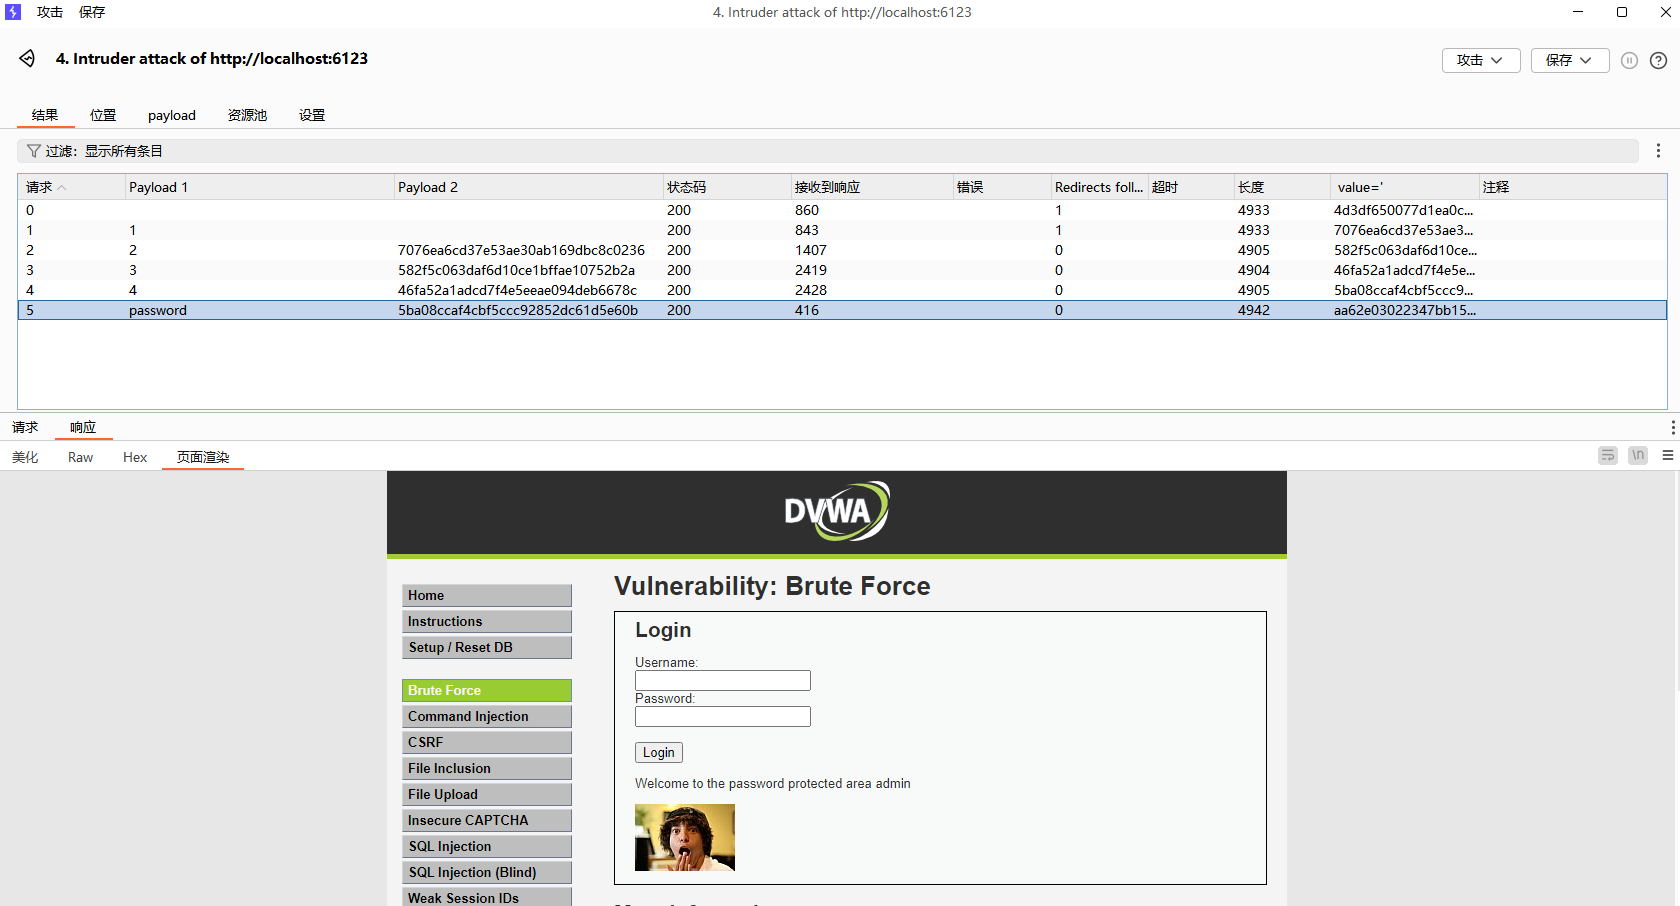Click the Burp Suite logo icon
1680x906 pixels.
click(x=13, y=12)
